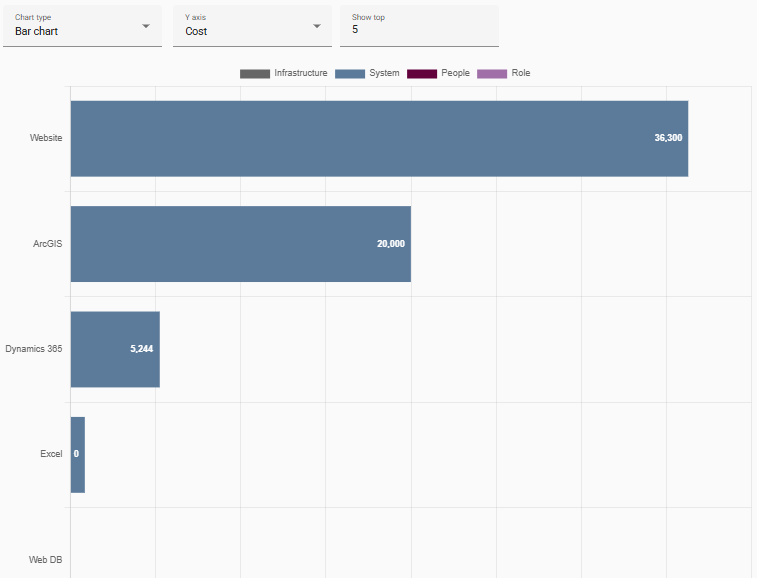Click the ArcGIS axis label

pos(47,244)
